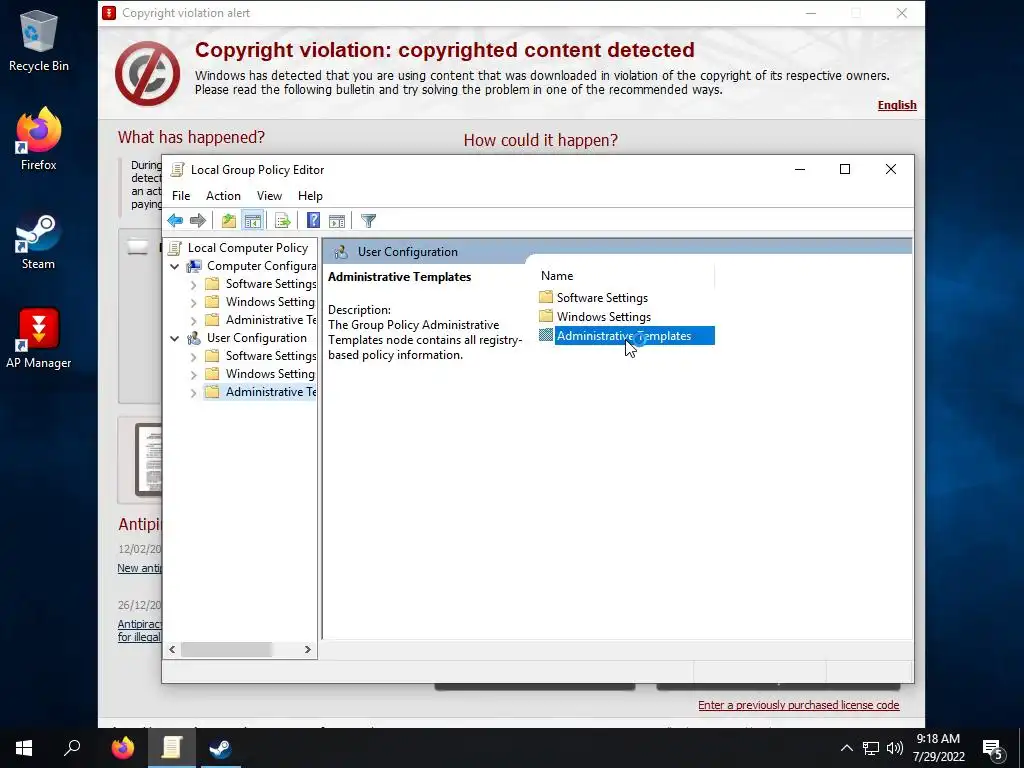
Task: Minimize Local Group Policy Editor window
Action: (799, 169)
